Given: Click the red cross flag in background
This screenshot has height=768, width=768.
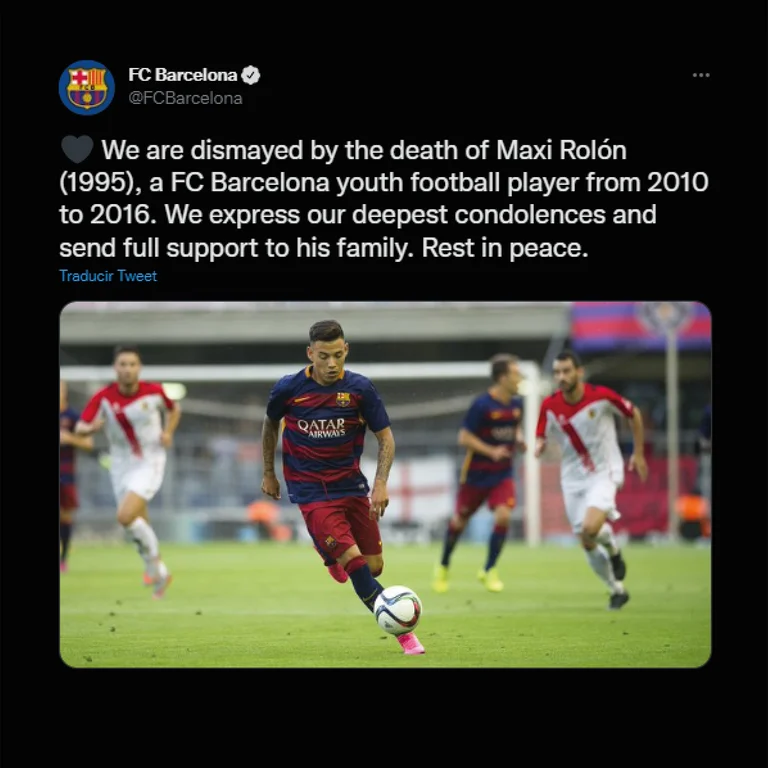Looking at the screenshot, I should (416, 490).
